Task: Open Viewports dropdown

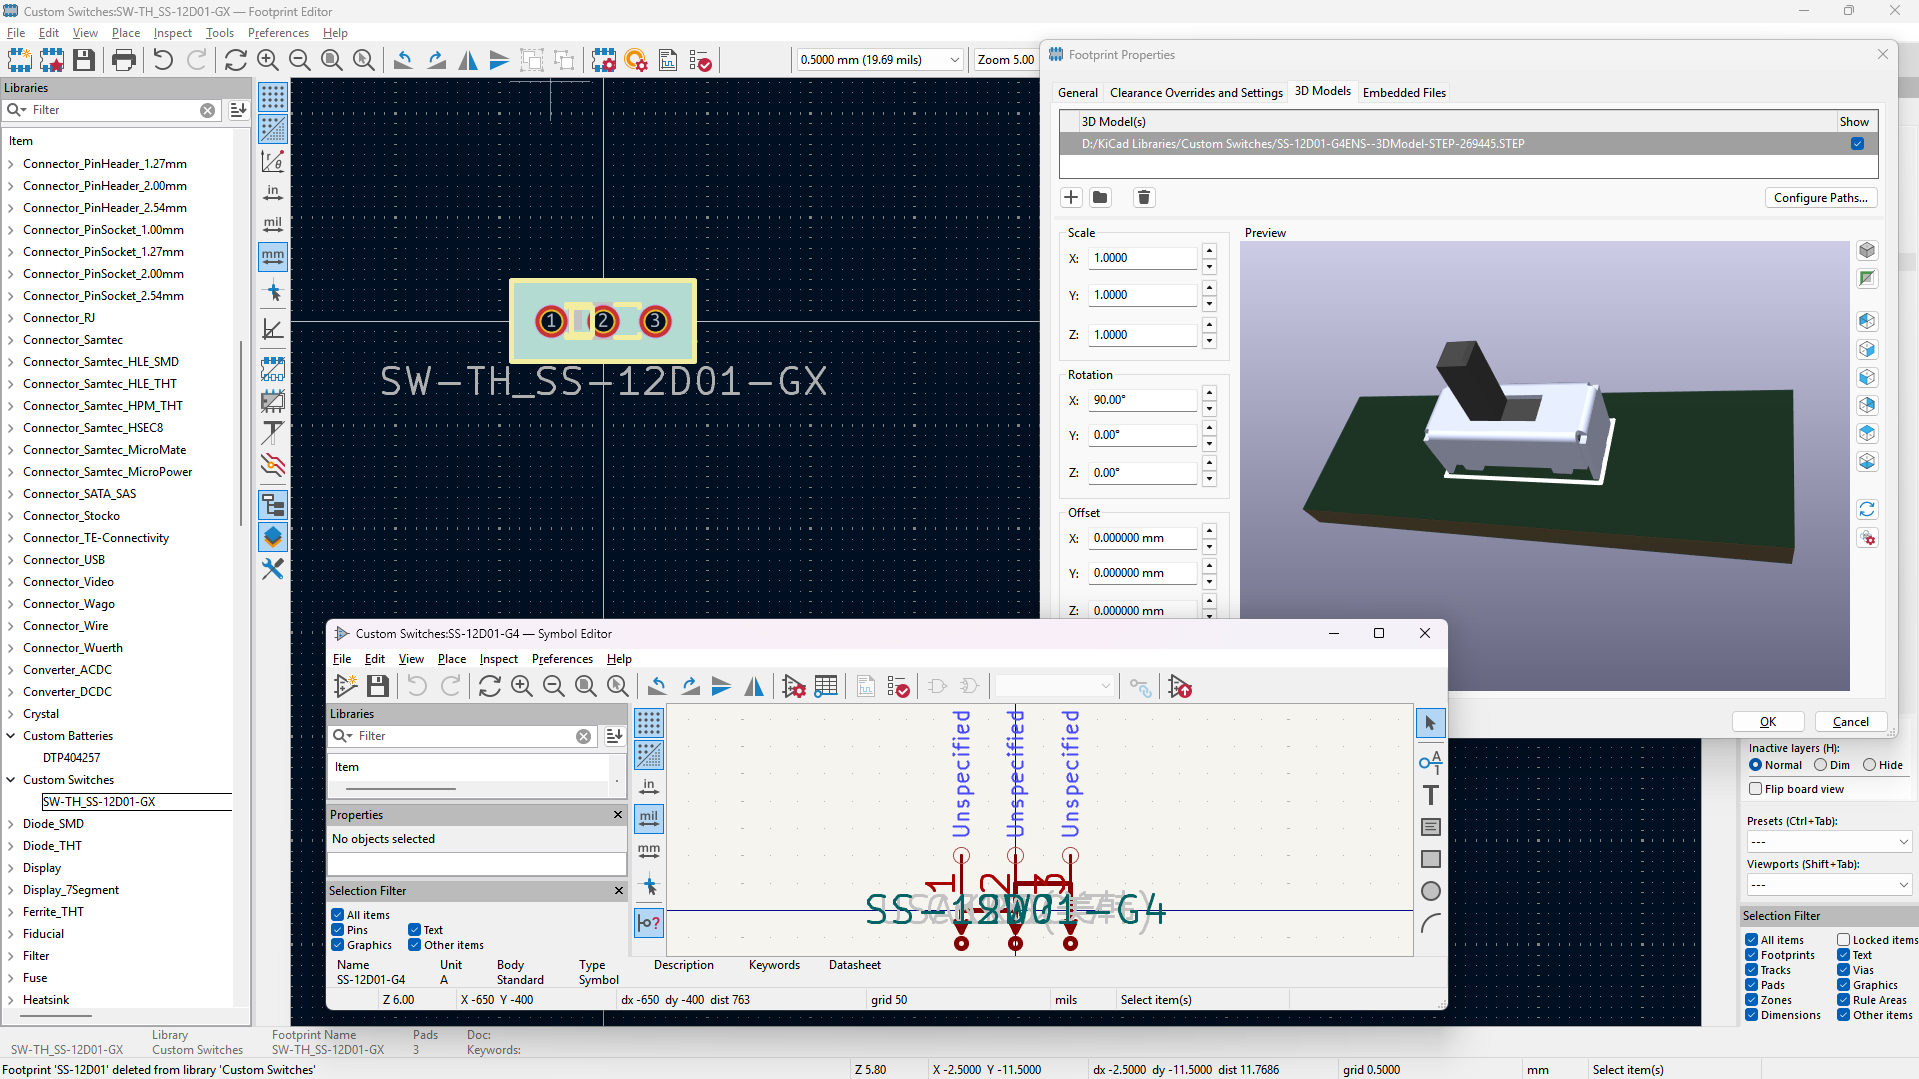Action: click(x=1829, y=885)
